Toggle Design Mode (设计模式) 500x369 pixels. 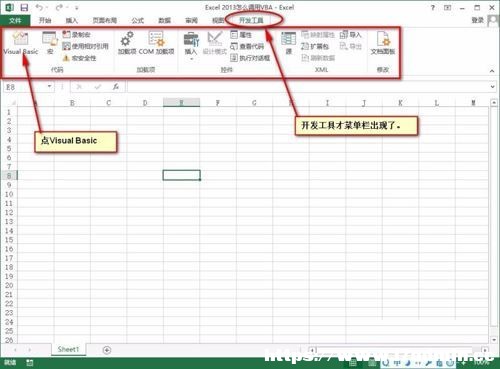(x=215, y=42)
